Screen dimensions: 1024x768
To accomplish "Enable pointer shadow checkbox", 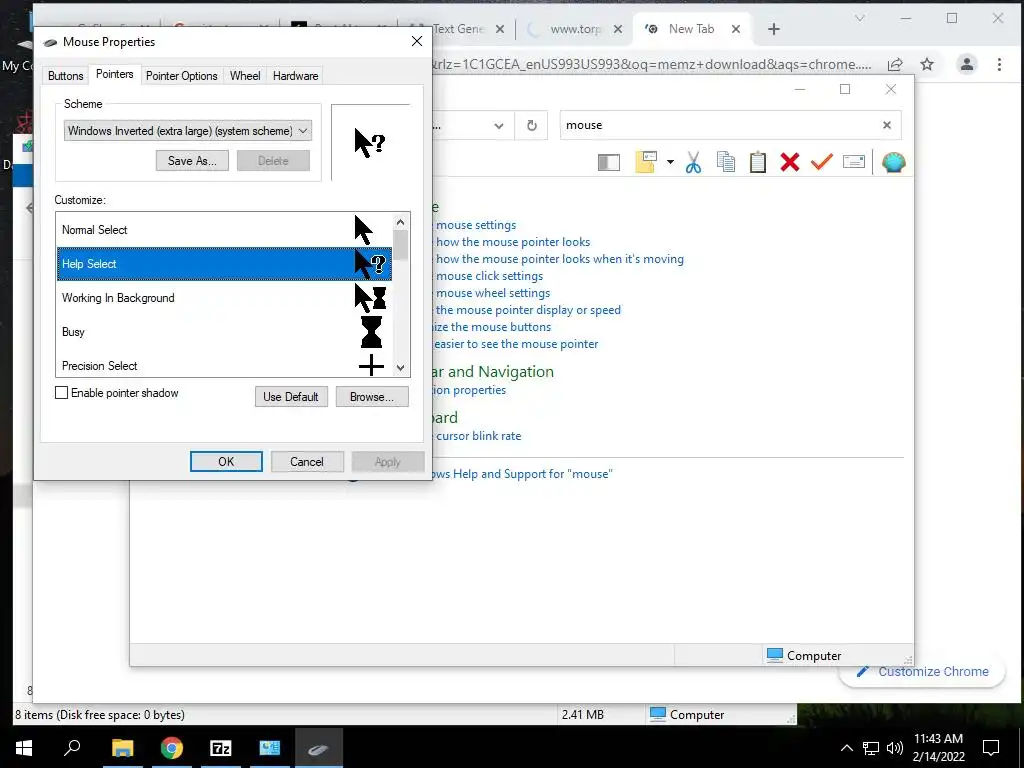I will 61,392.
